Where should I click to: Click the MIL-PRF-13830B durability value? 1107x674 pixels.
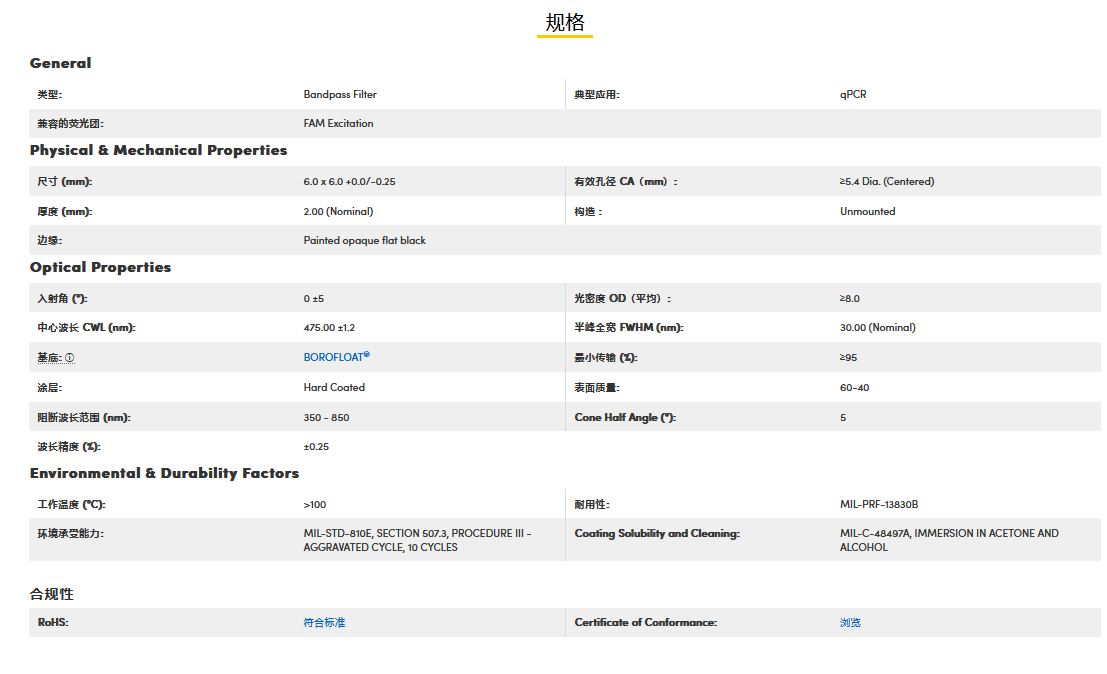point(879,505)
